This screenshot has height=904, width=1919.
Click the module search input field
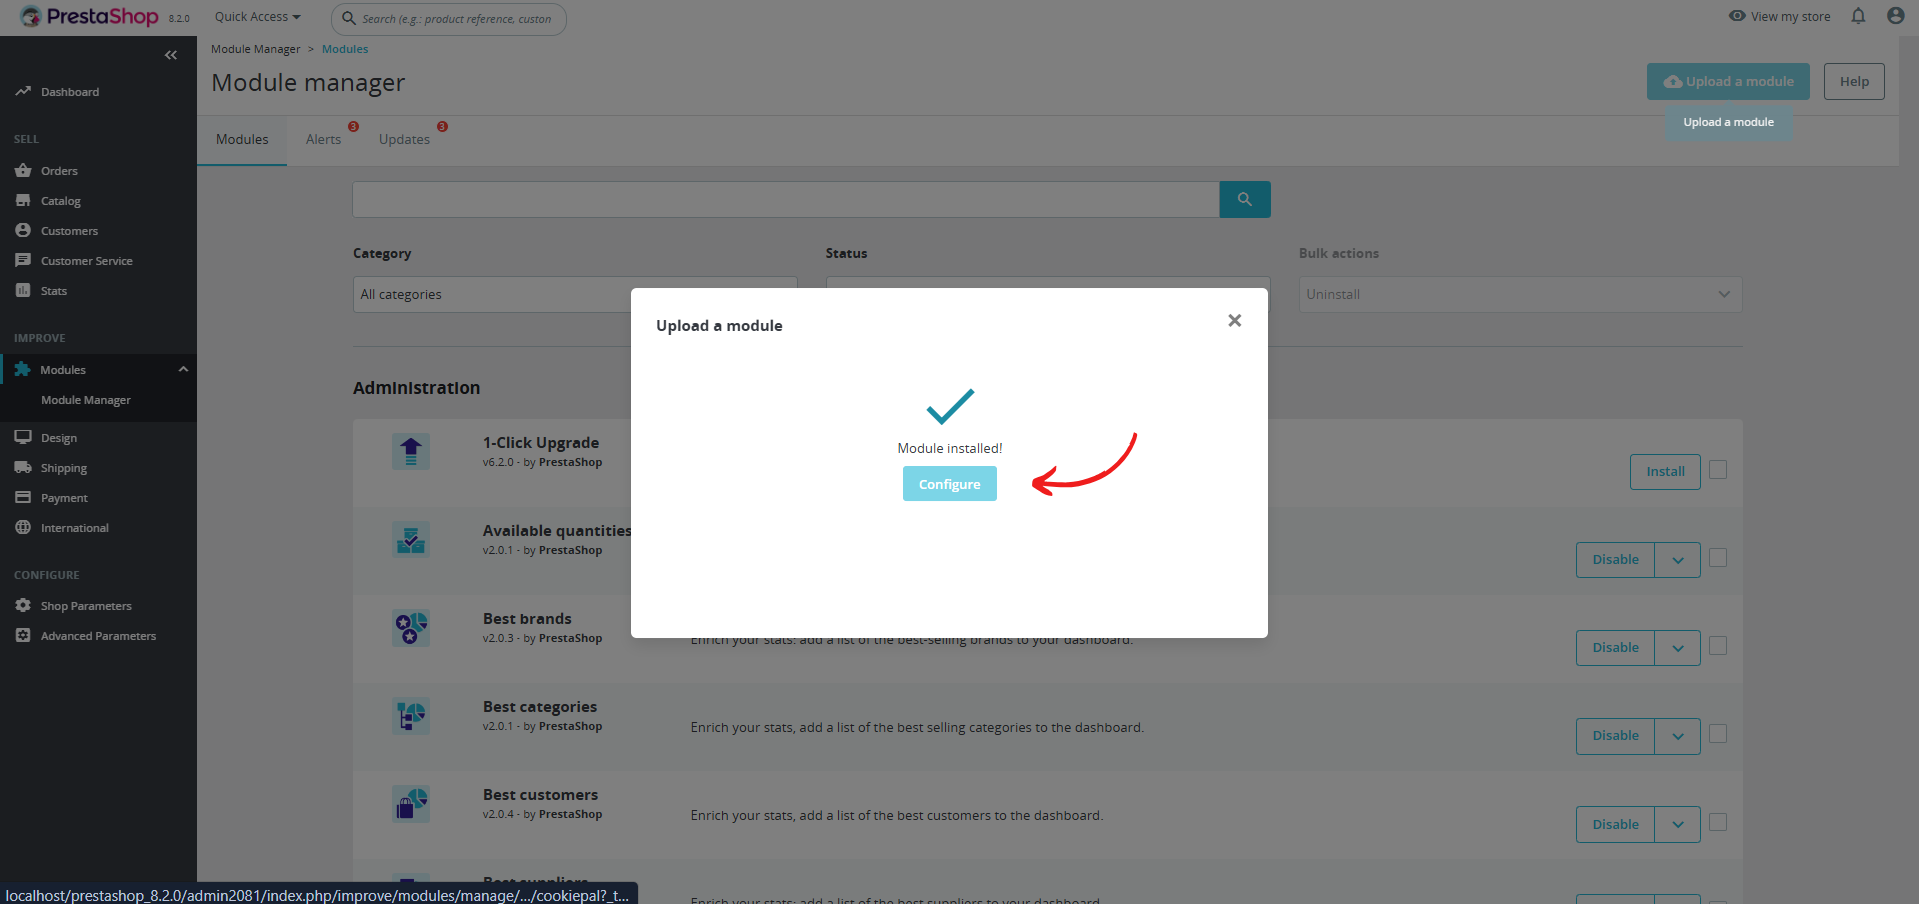pos(785,199)
